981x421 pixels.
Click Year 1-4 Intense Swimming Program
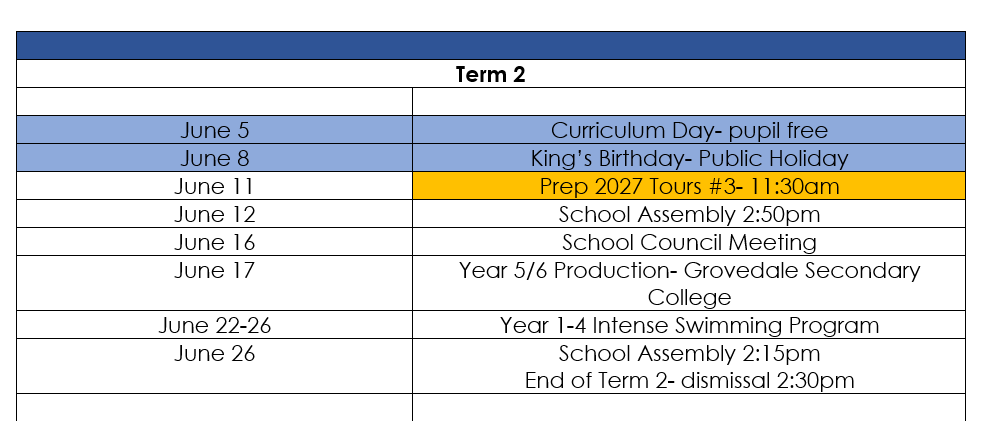tap(689, 325)
